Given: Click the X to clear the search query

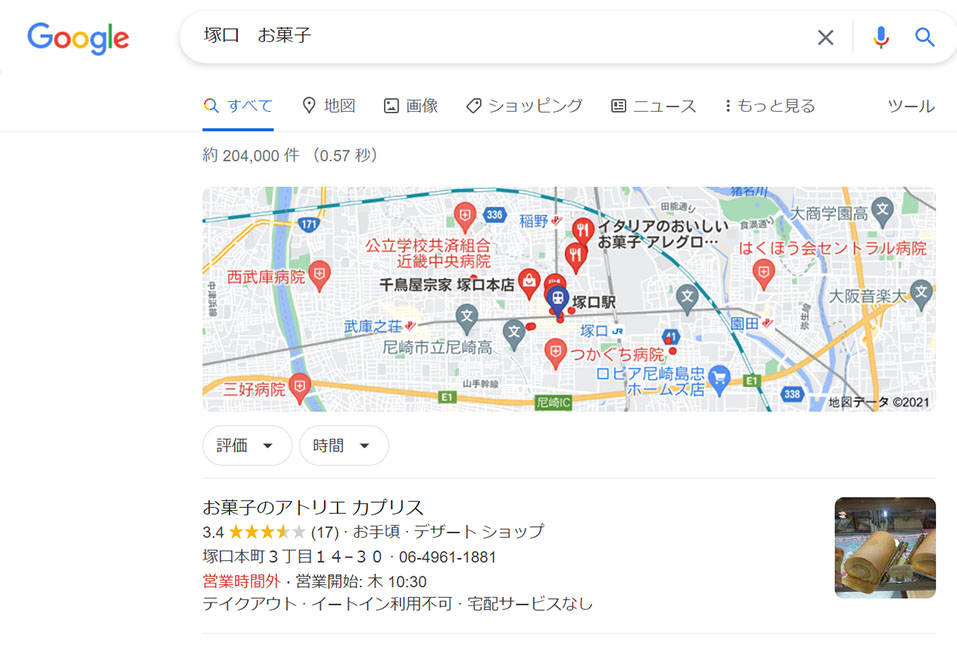Looking at the screenshot, I should [826, 37].
